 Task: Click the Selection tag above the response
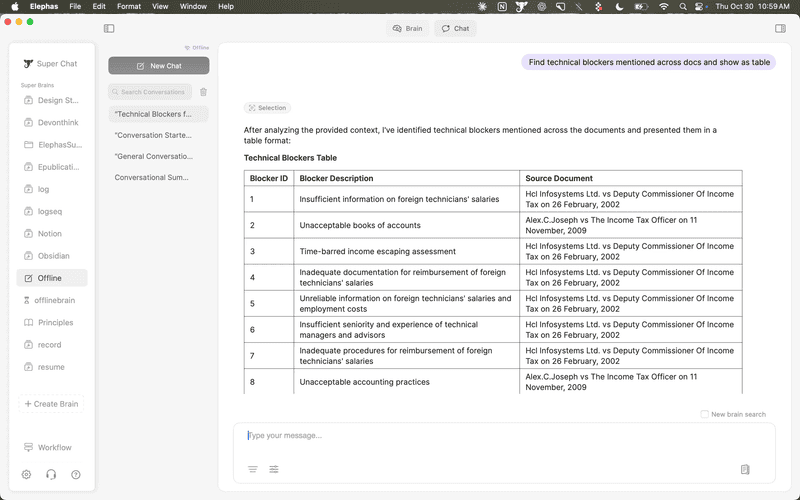click(x=267, y=108)
